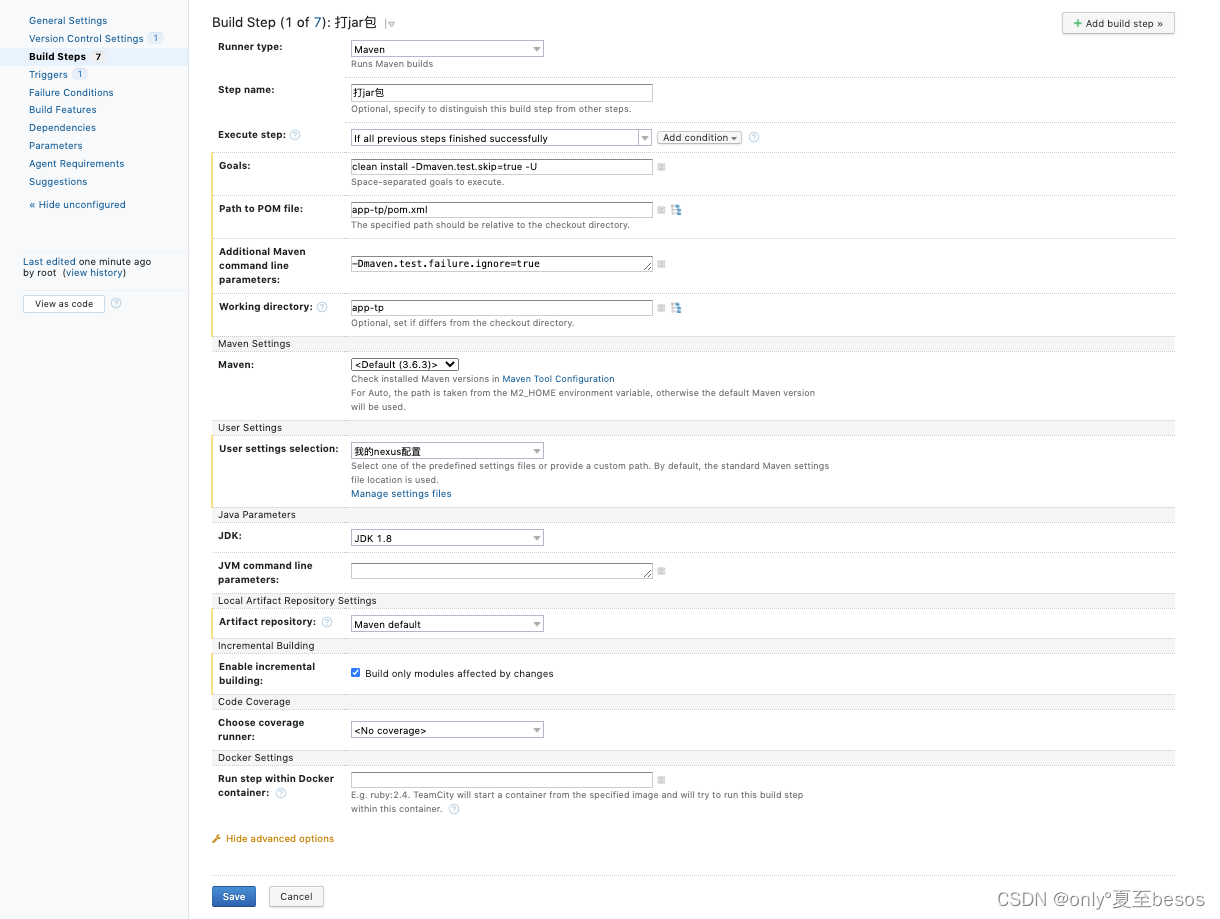Open build step selector arrow beside title
The image size is (1220, 919).
[x=390, y=24]
